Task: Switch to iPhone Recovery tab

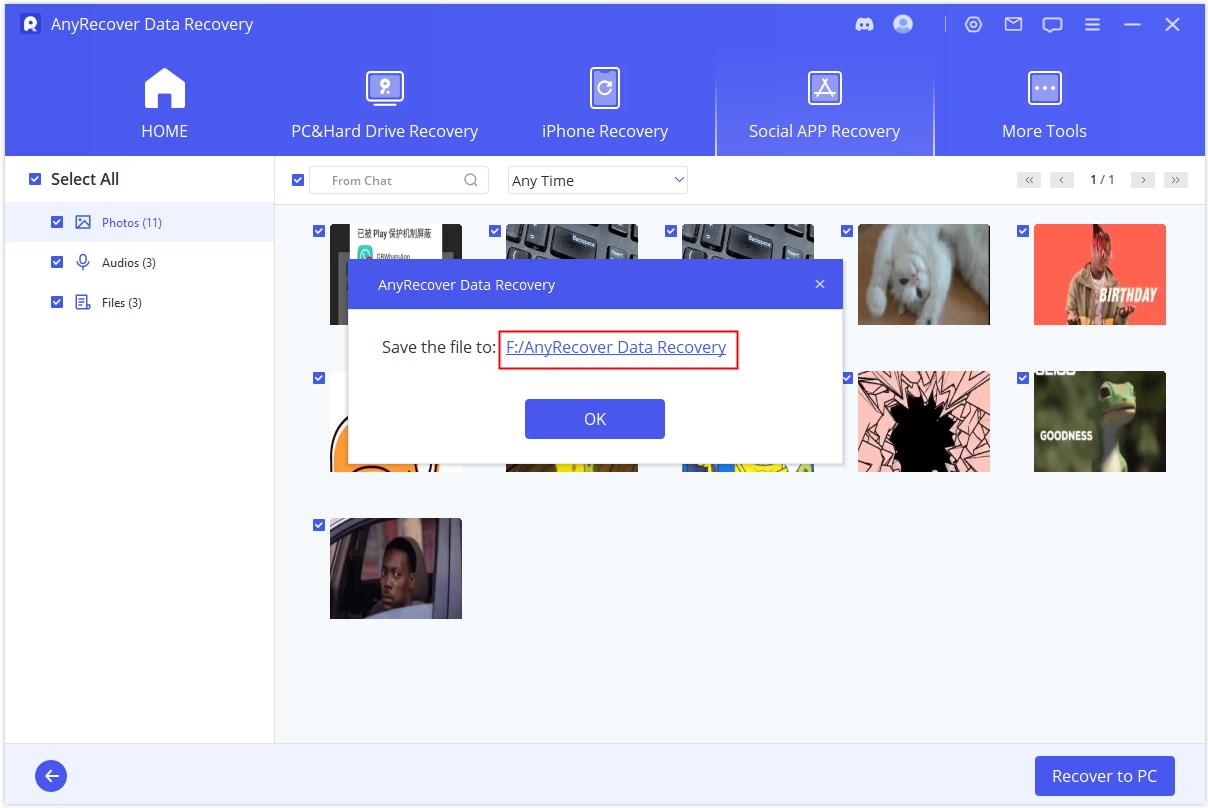Action: (x=604, y=105)
